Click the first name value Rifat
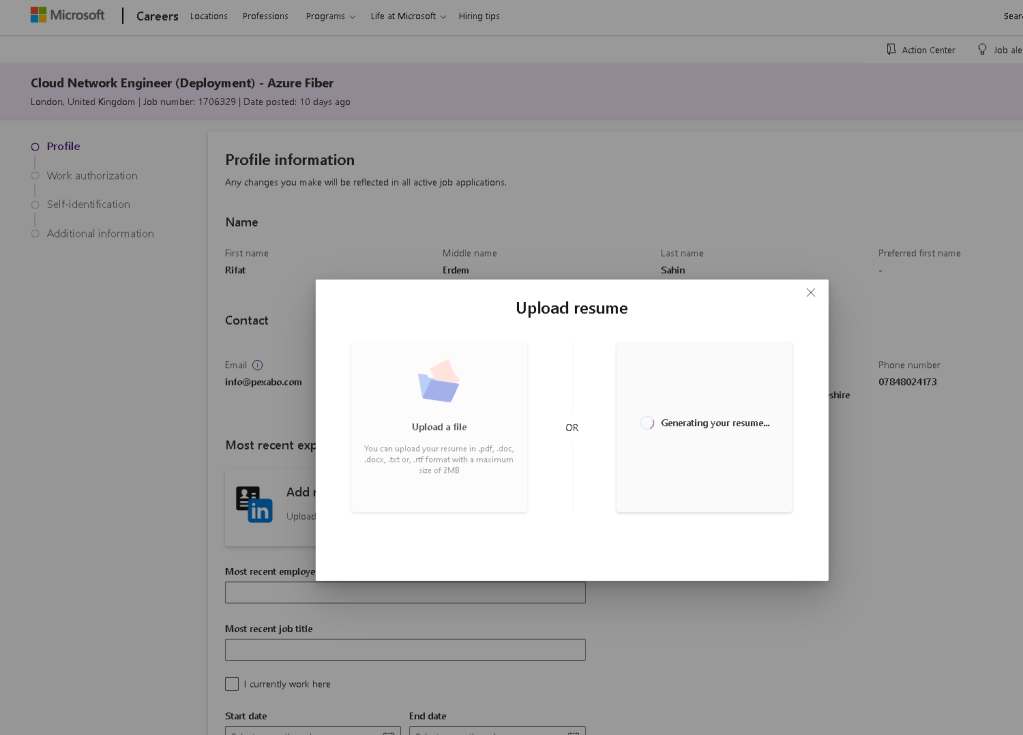1023x735 pixels. pyautogui.click(x=236, y=271)
